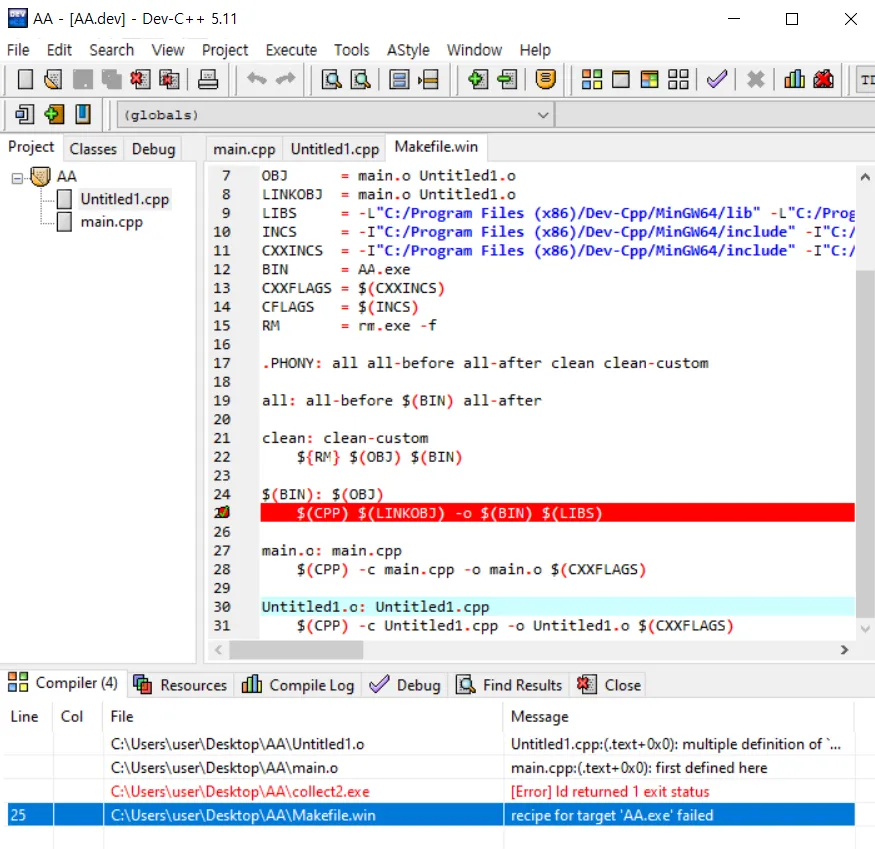Click the Close All toolbar icon
This screenshot has height=849, width=875.
click(169, 79)
